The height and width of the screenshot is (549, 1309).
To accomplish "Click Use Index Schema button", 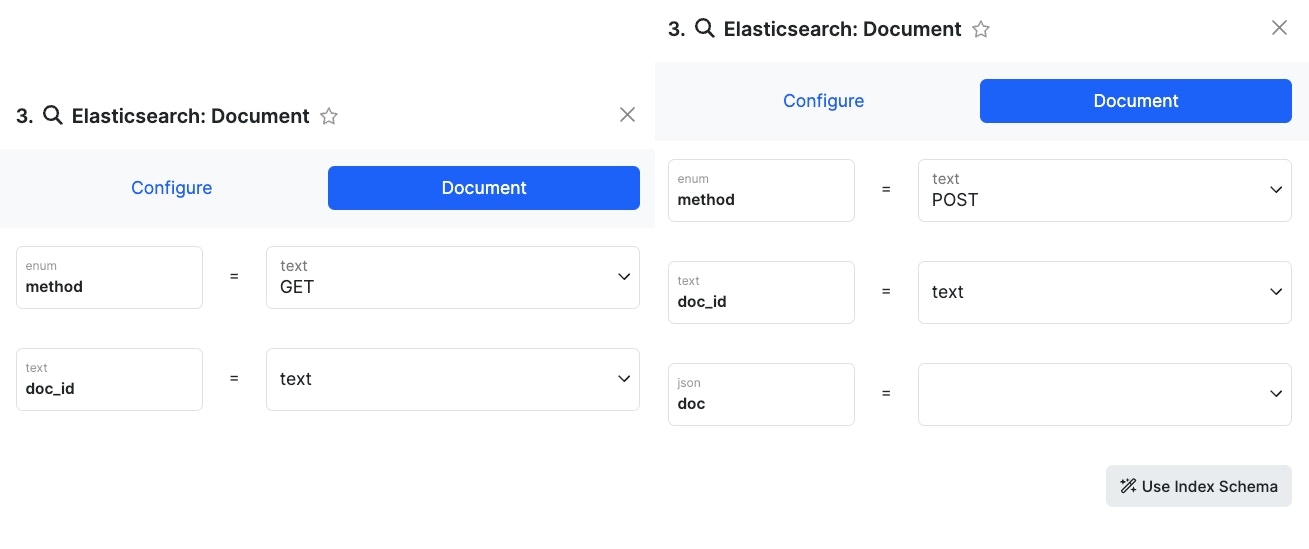I will pos(1199,486).
